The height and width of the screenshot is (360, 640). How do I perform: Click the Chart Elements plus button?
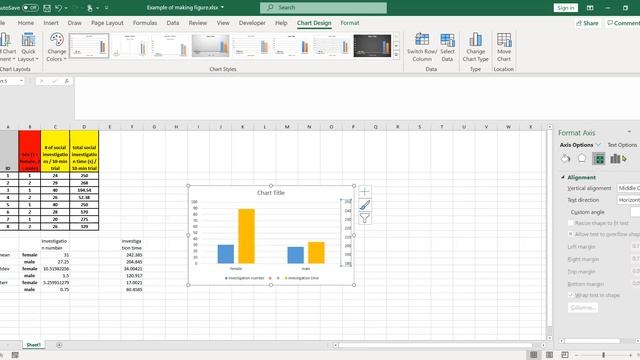(365, 191)
